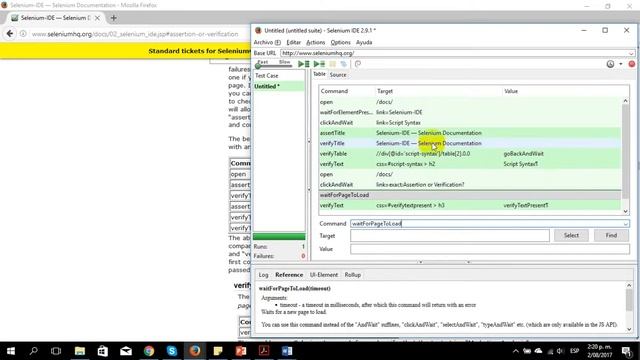Click the Value input field

pyautogui.click(x=490, y=249)
